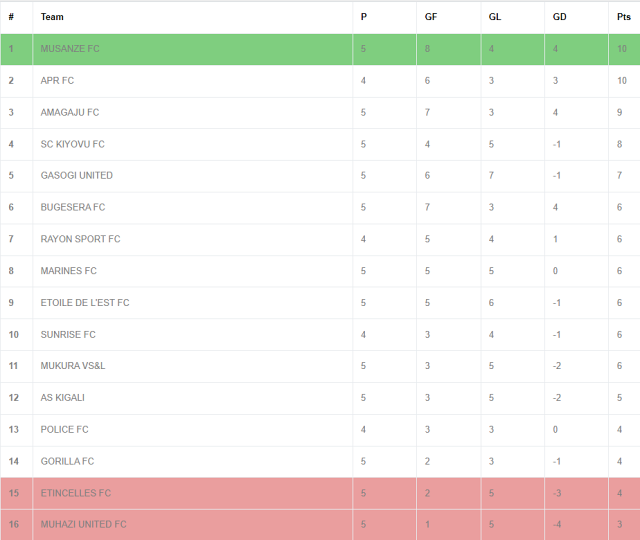
Task: Select BUGESERA FC in the standings
Action: point(72,208)
